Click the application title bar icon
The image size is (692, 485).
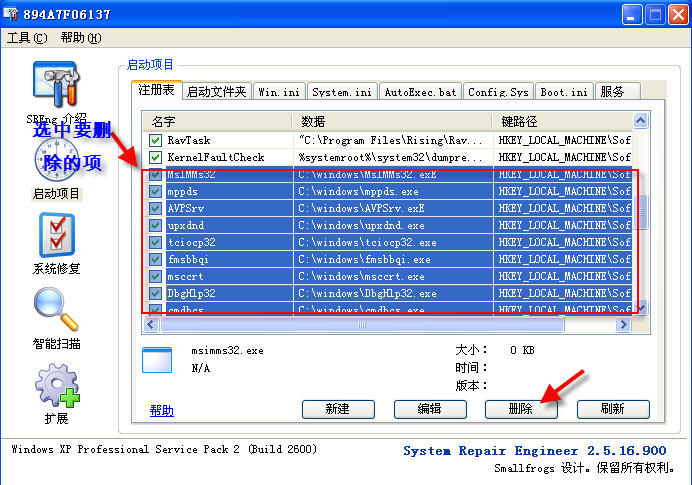pyautogui.click(x=10, y=14)
